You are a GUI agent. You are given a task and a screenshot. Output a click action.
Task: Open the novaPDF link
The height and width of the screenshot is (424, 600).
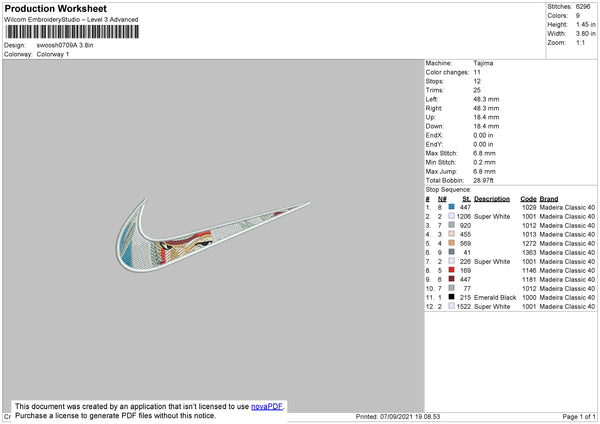click(267, 406)
